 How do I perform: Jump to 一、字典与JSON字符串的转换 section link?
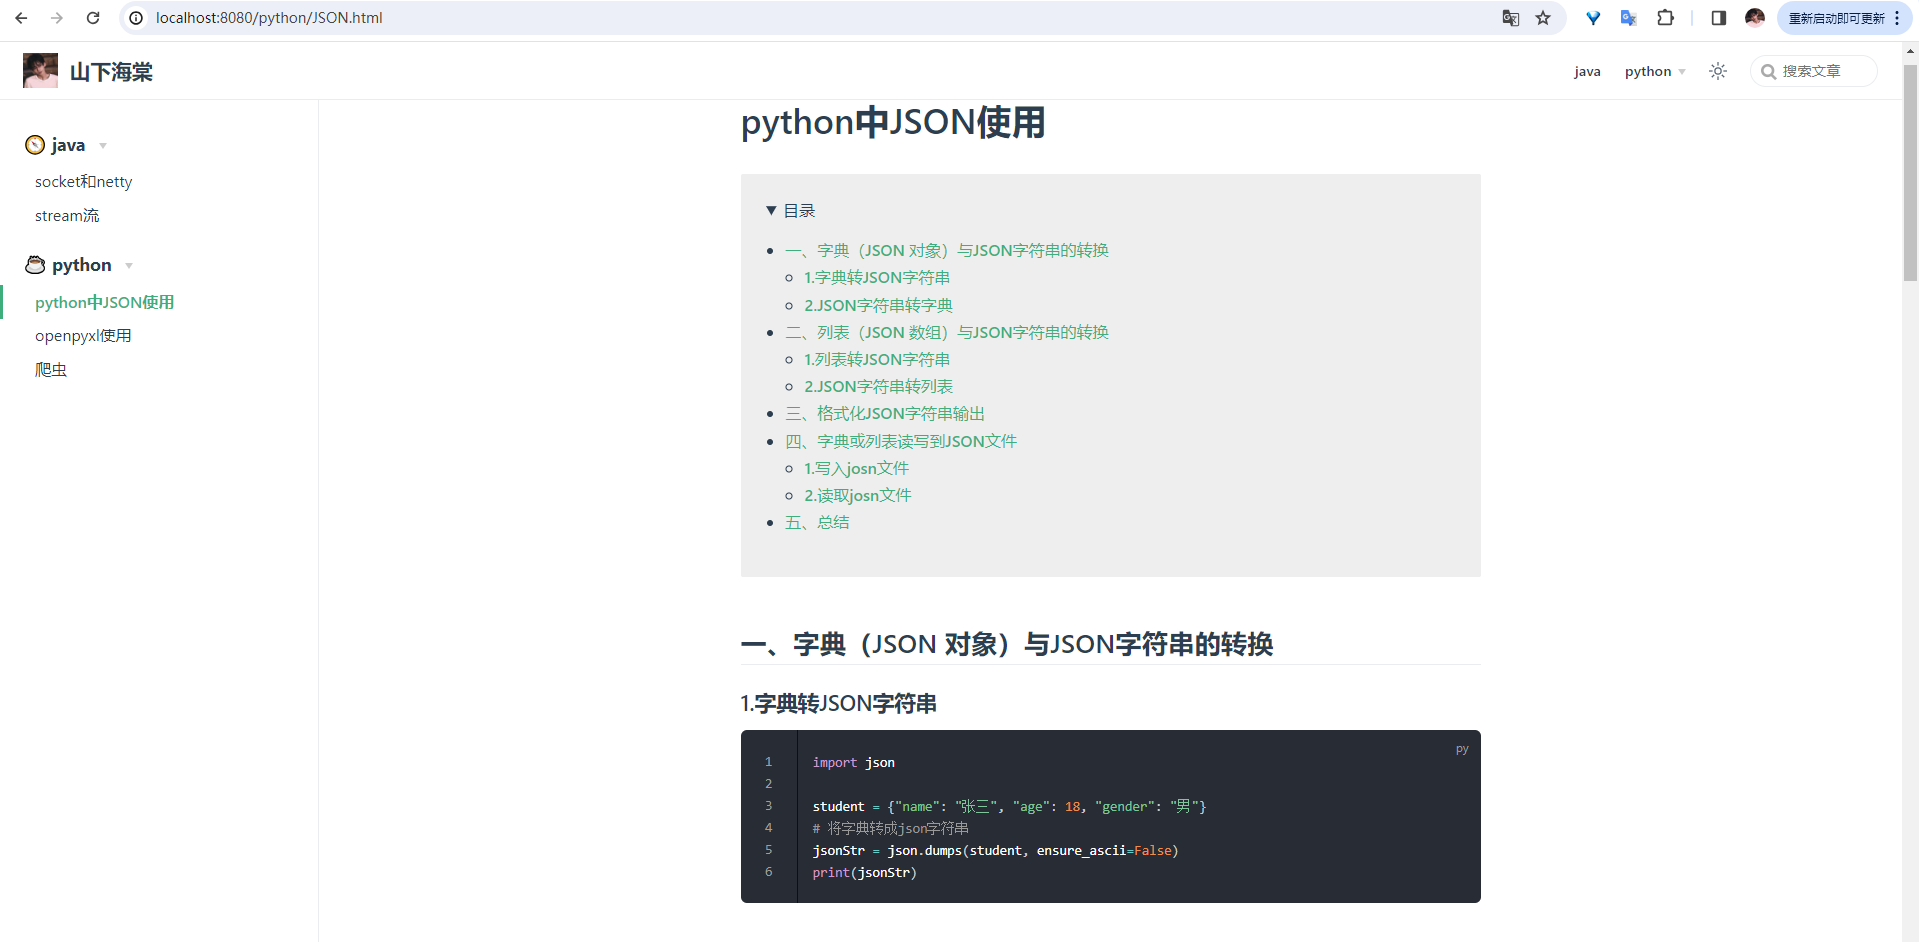coord(947,251)
